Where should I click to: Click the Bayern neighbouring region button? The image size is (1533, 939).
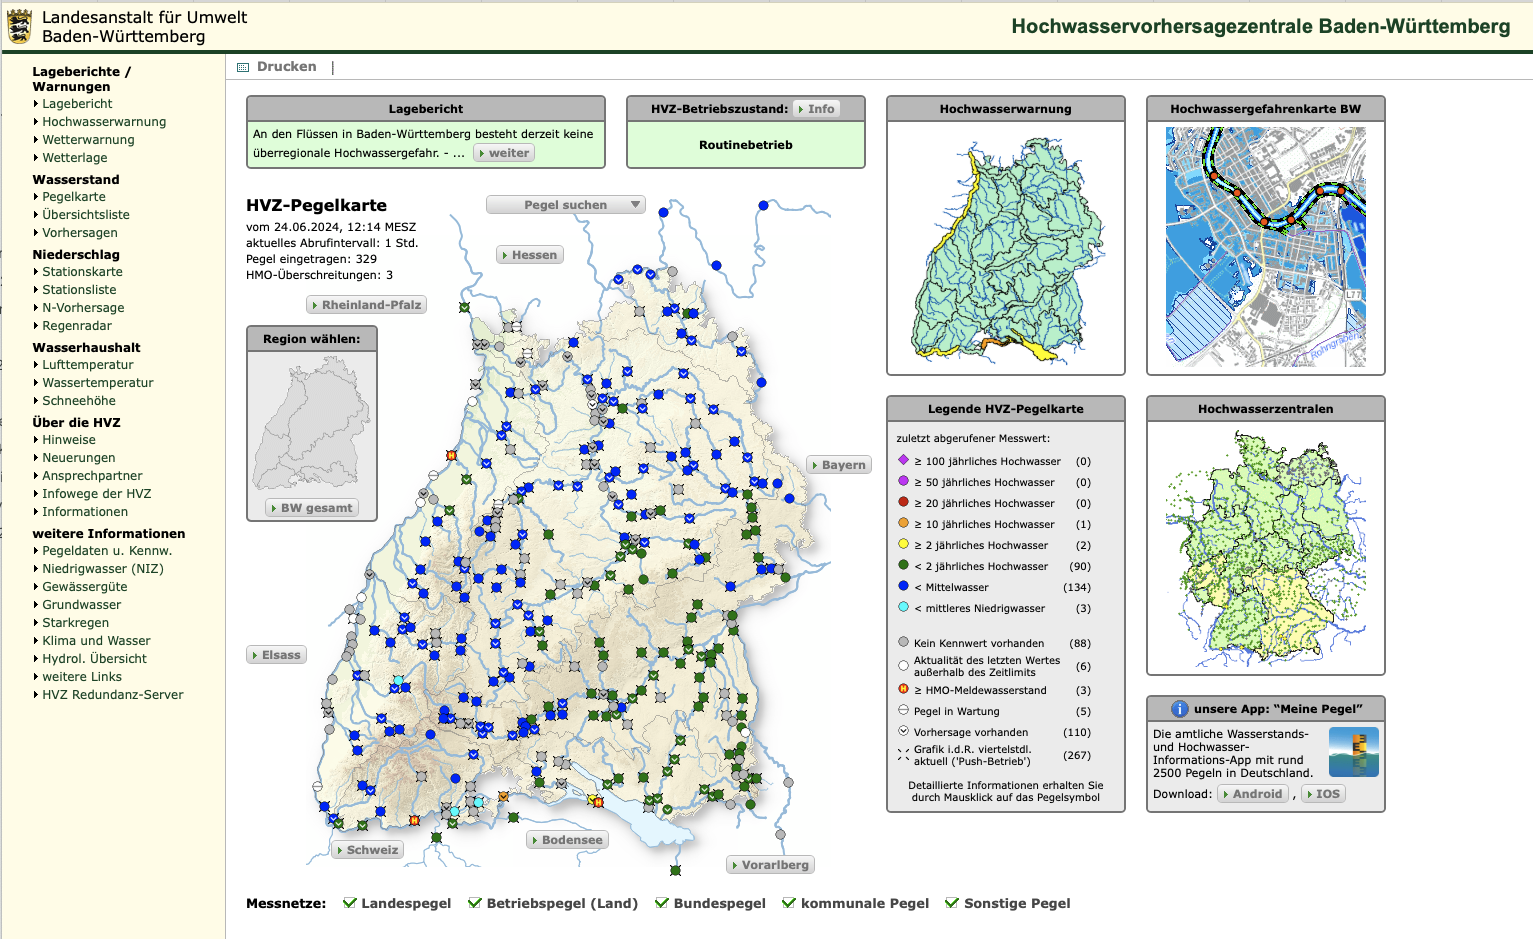[x=839, y=465]
